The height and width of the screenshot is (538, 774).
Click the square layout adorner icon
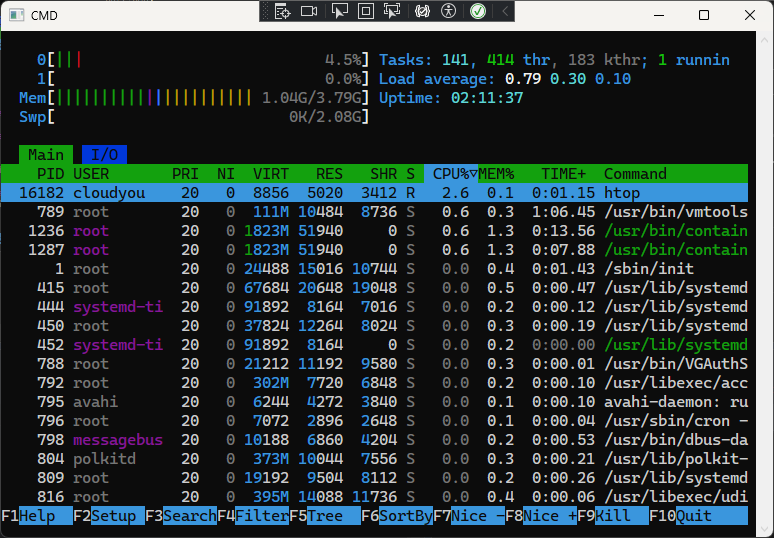pos(366,11)
